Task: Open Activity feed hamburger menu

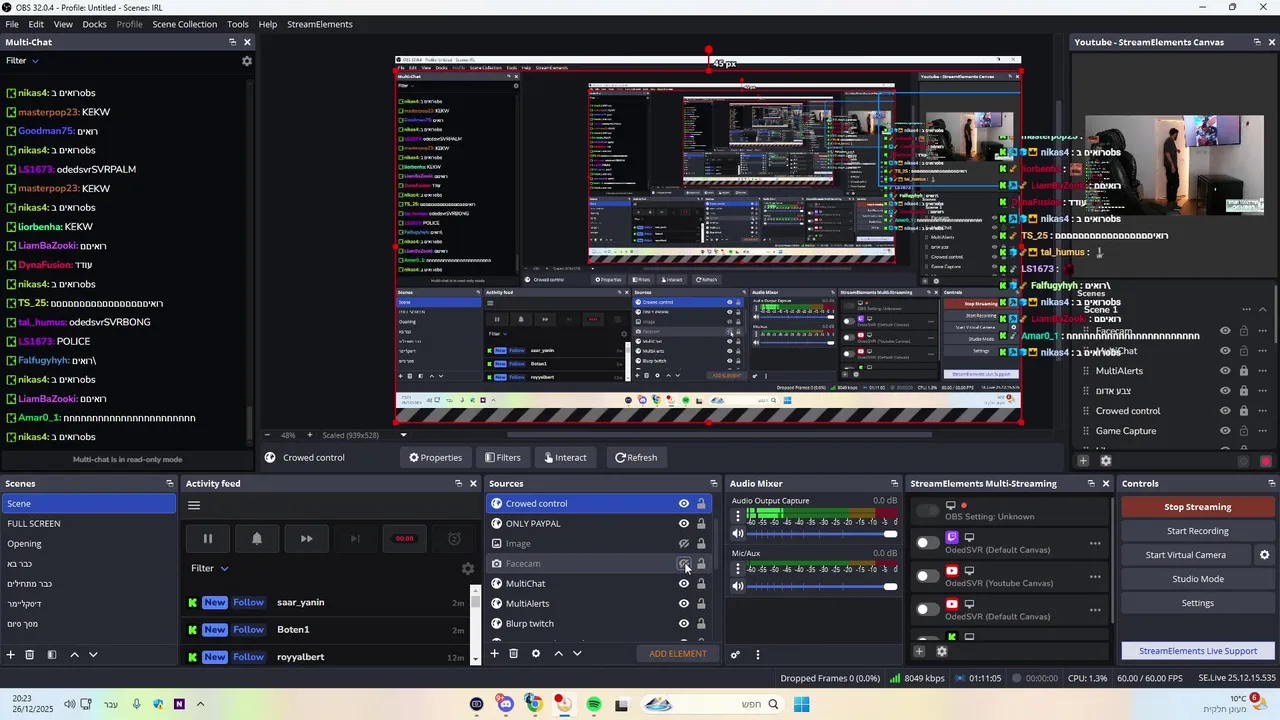Action: pos(194,505)
